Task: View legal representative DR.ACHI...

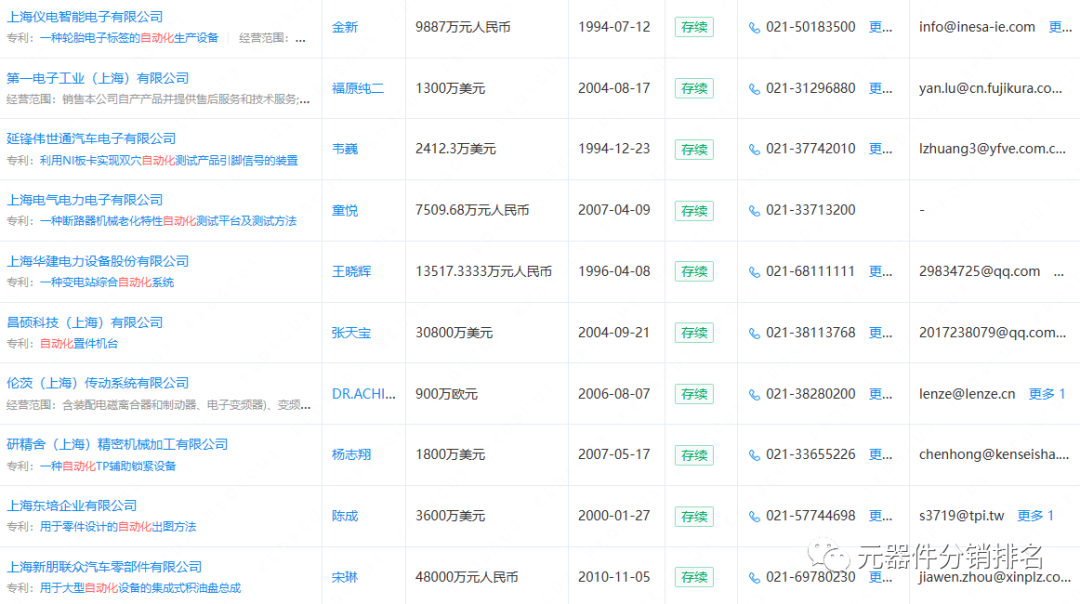Action: click(364, 394)
